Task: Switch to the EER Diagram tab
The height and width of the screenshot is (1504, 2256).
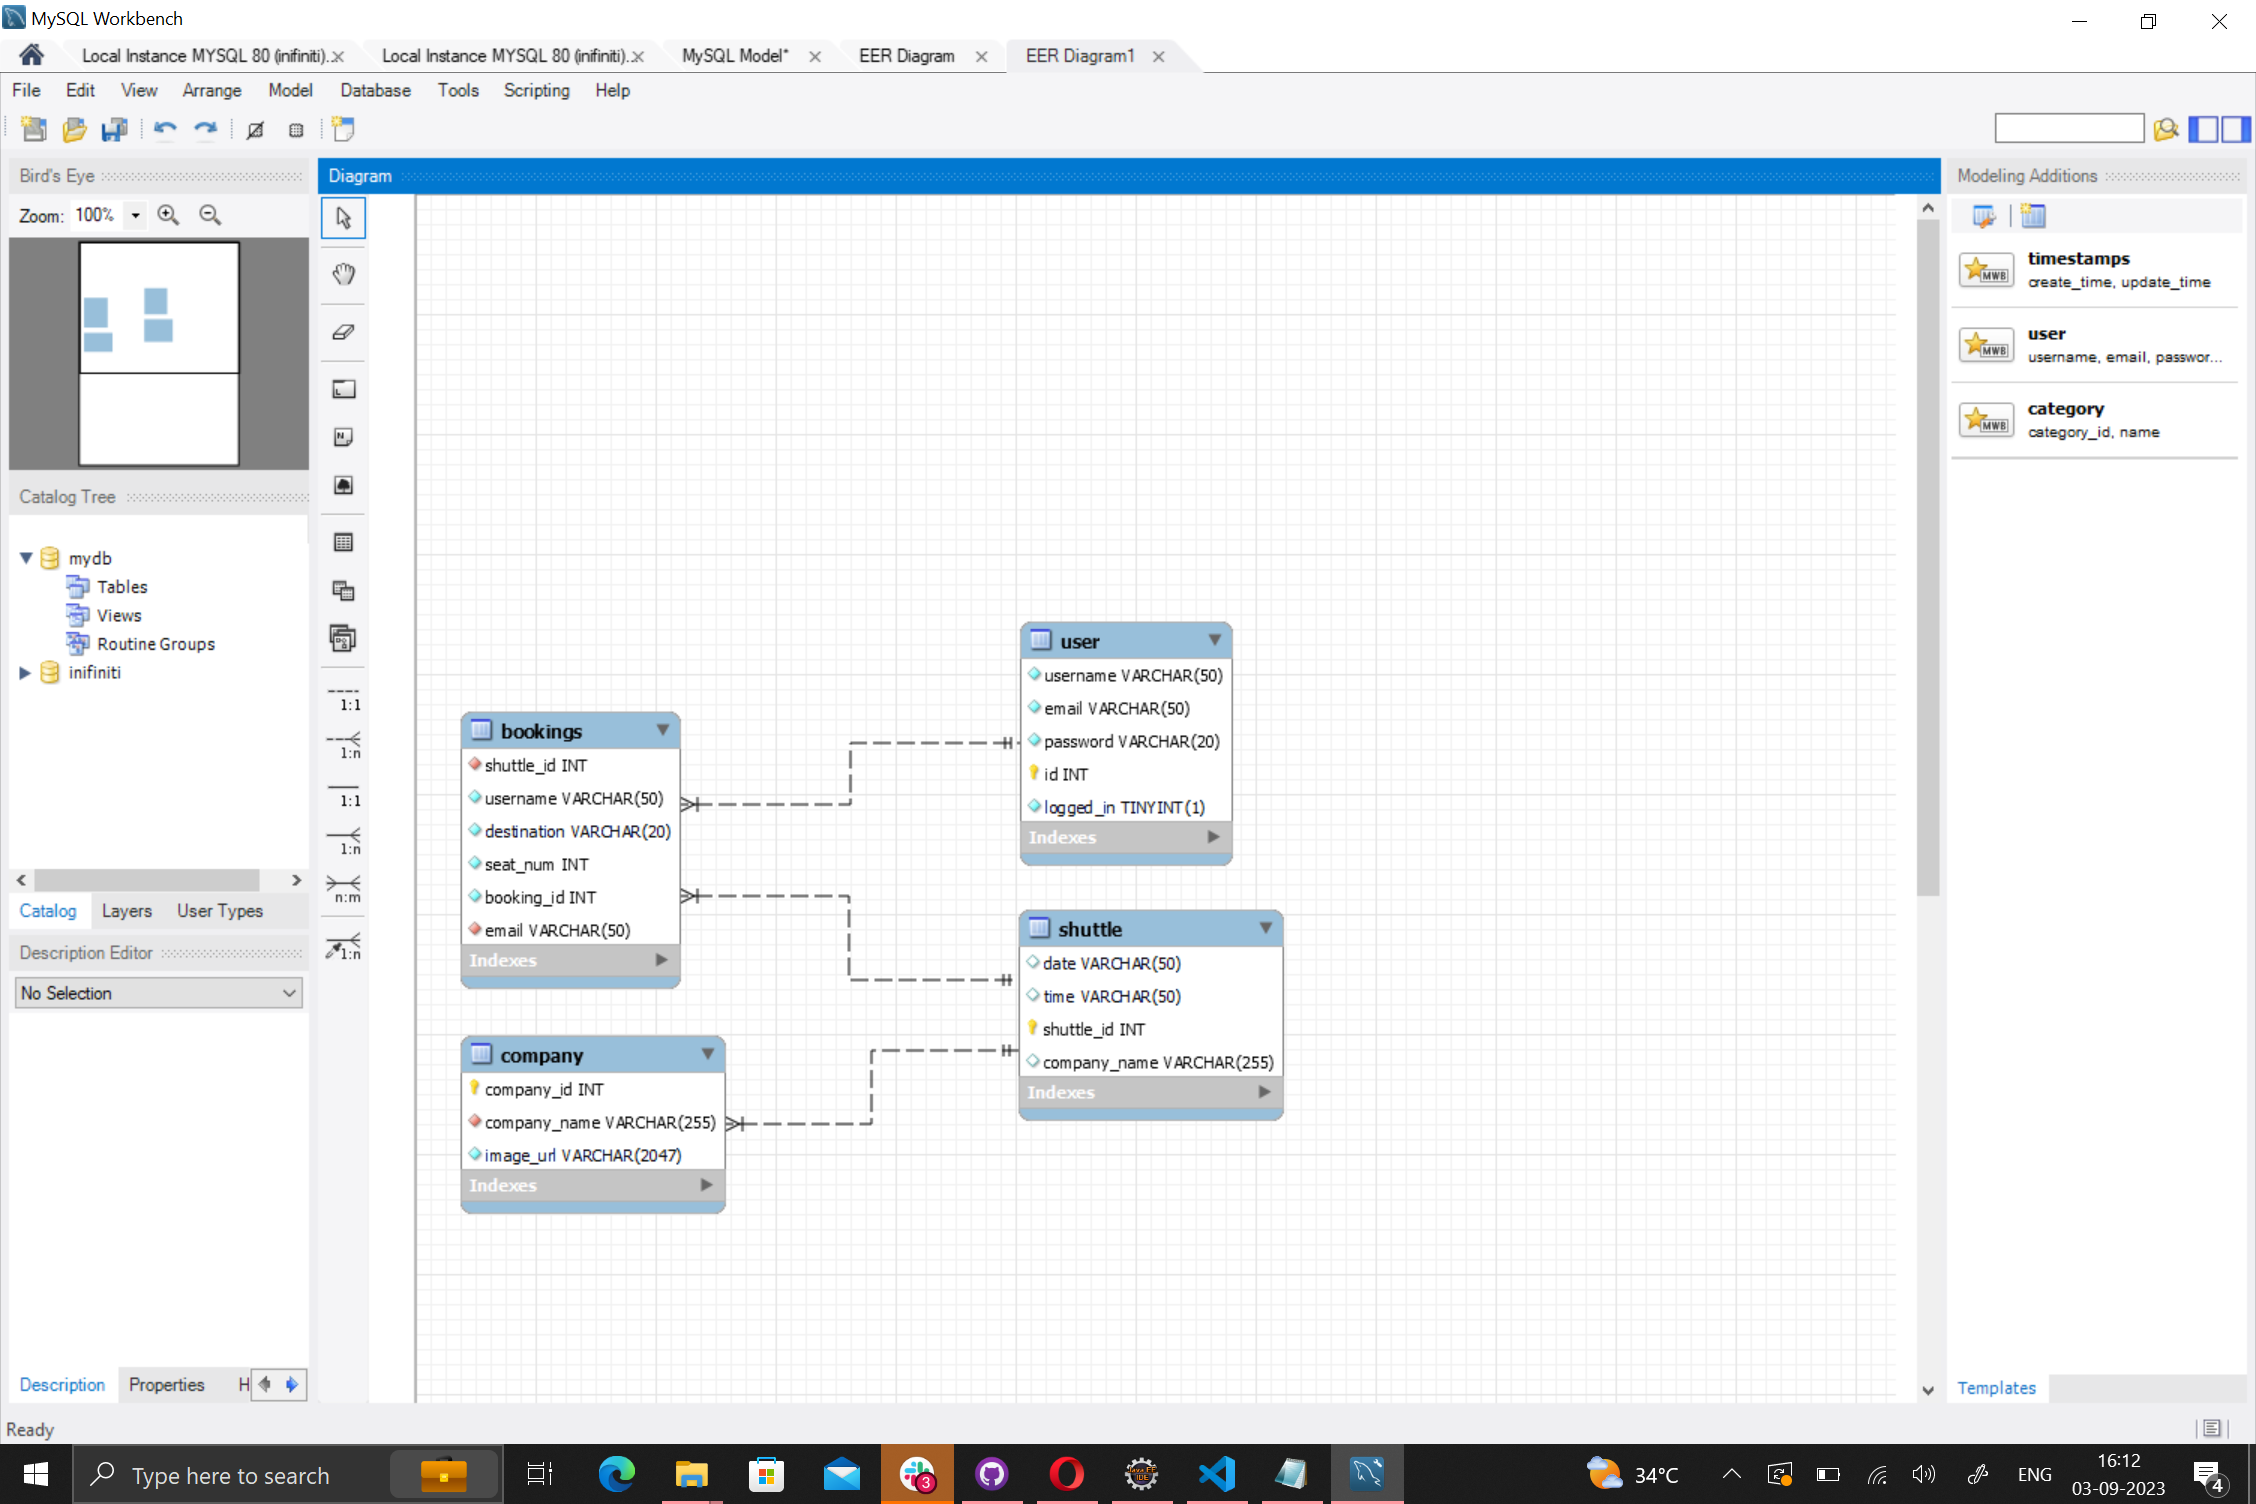Action: [906, 56]
